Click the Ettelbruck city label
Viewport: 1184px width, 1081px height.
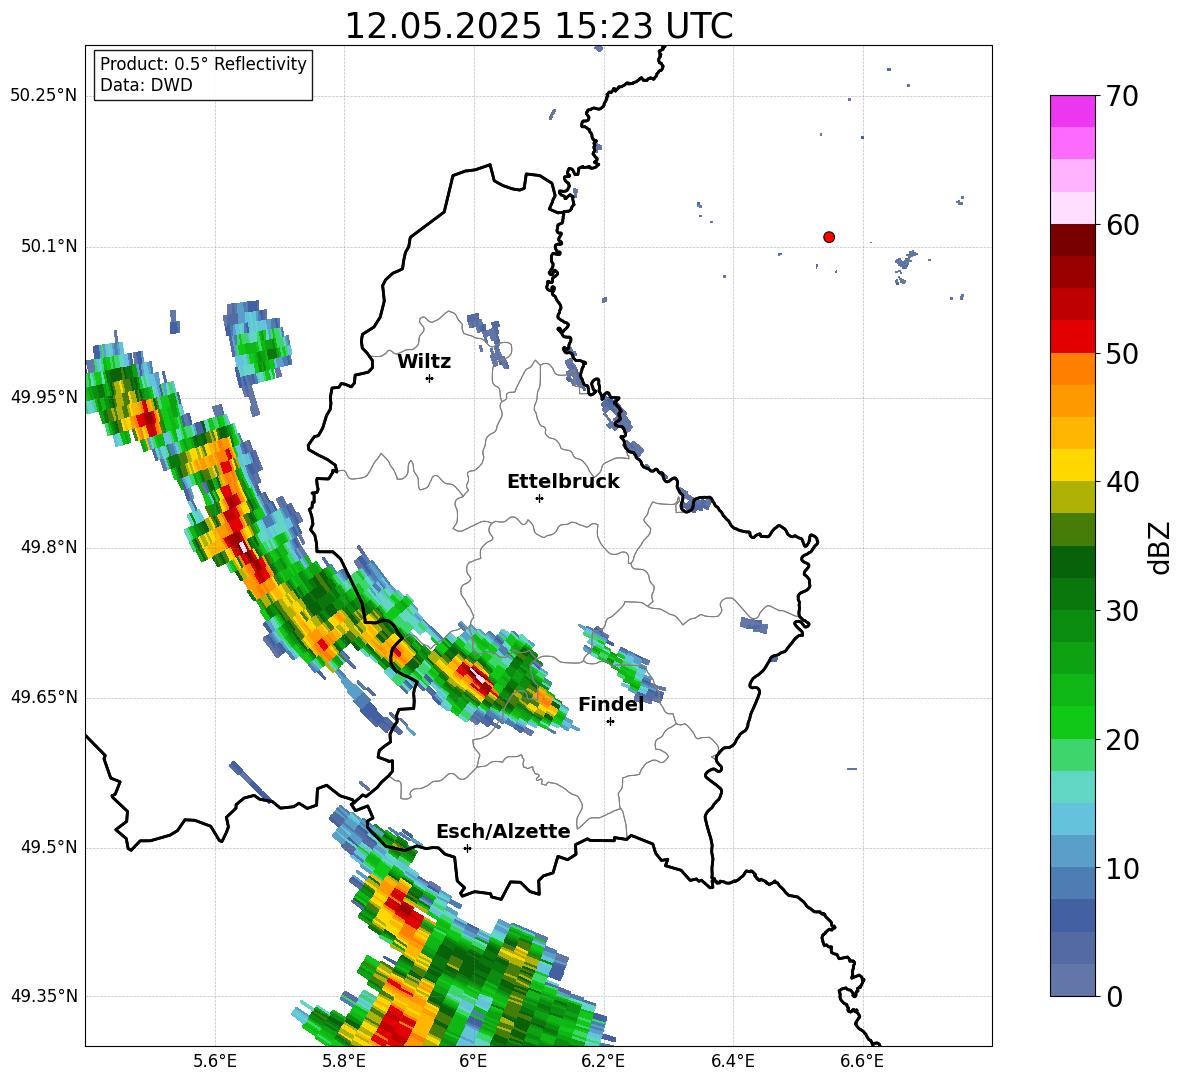click(563, 482)
